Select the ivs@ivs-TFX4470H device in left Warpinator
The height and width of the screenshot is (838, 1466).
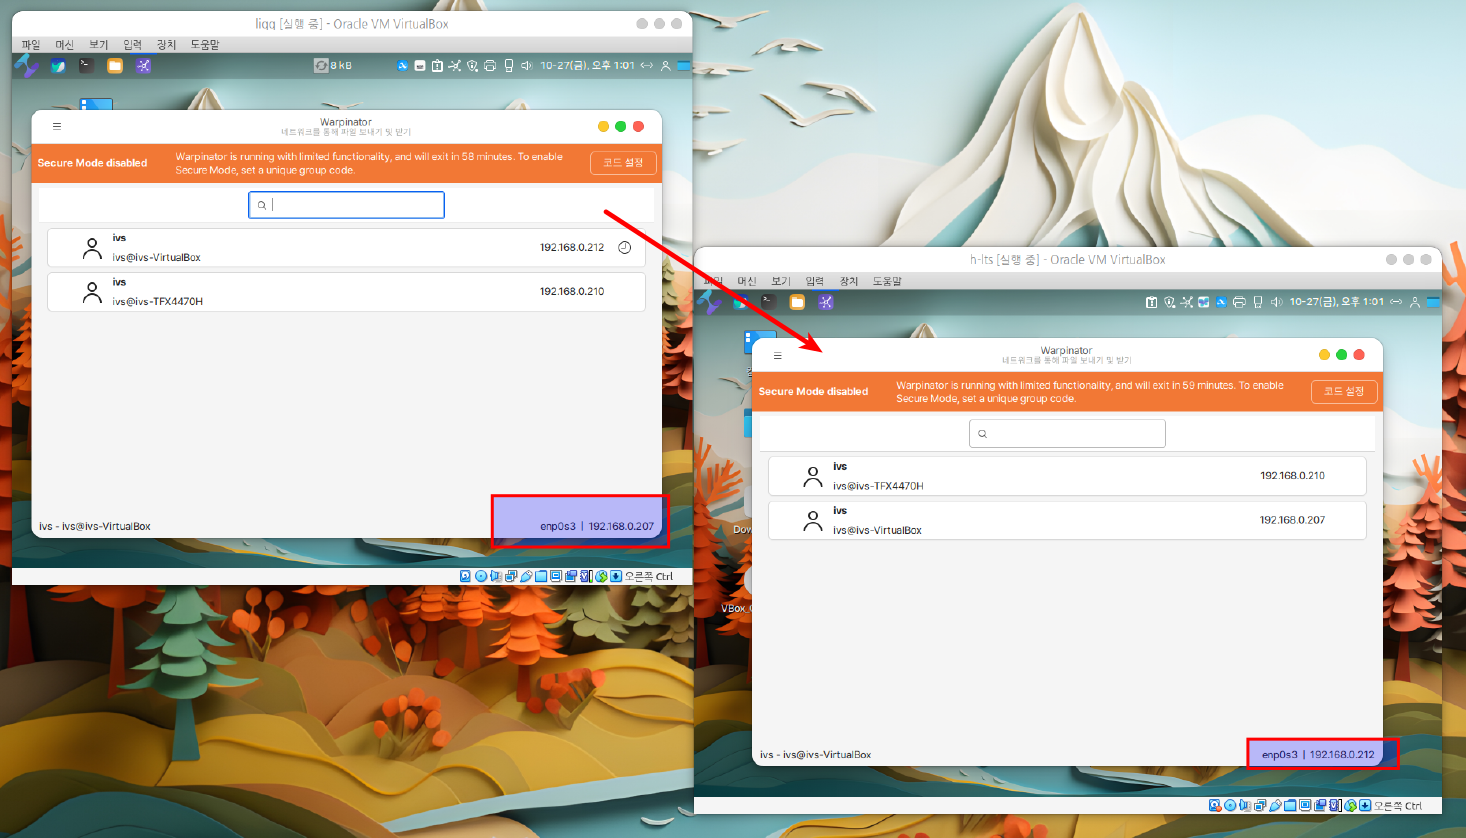tap(346, 292)
